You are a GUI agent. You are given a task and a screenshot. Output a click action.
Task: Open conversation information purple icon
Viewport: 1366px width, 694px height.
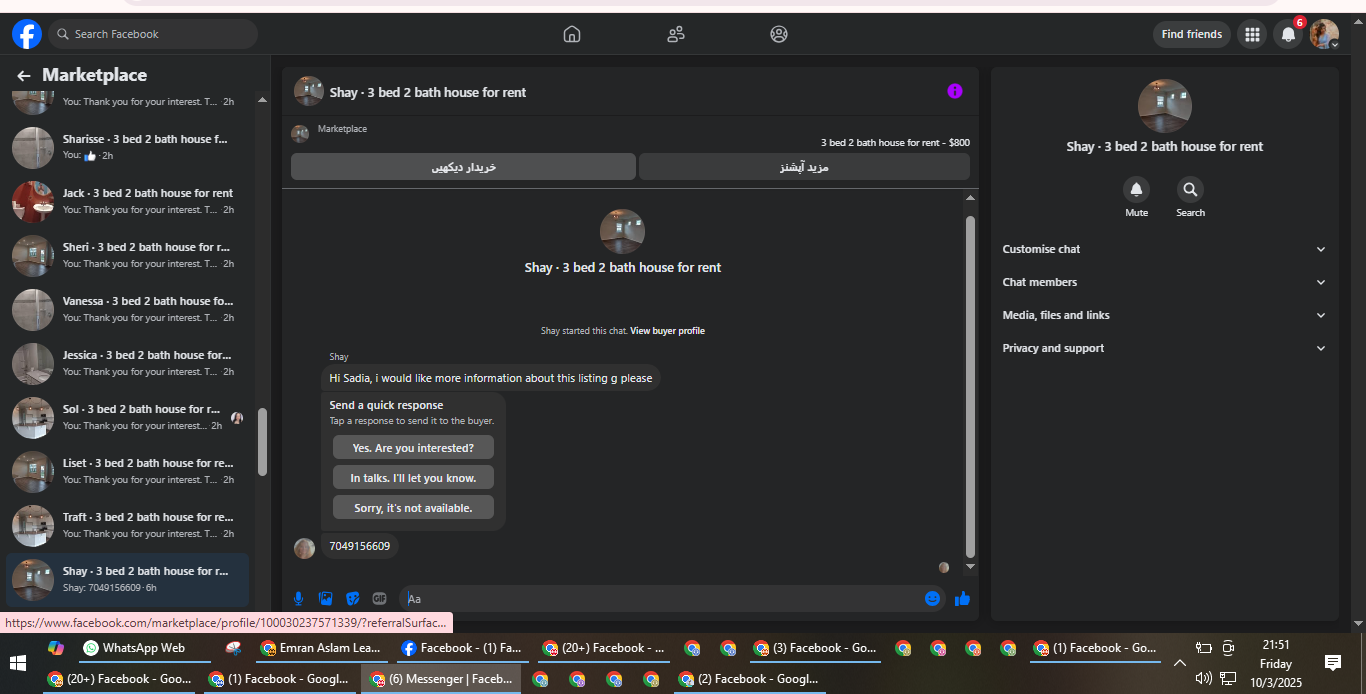(x=955, y=91)
